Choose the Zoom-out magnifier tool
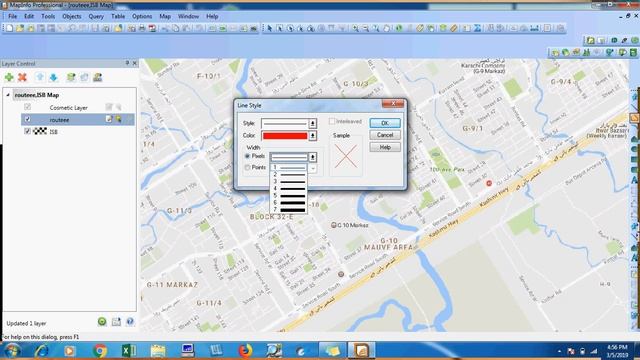The width and height of the screenshot is (640, 360). pos(366,28)
